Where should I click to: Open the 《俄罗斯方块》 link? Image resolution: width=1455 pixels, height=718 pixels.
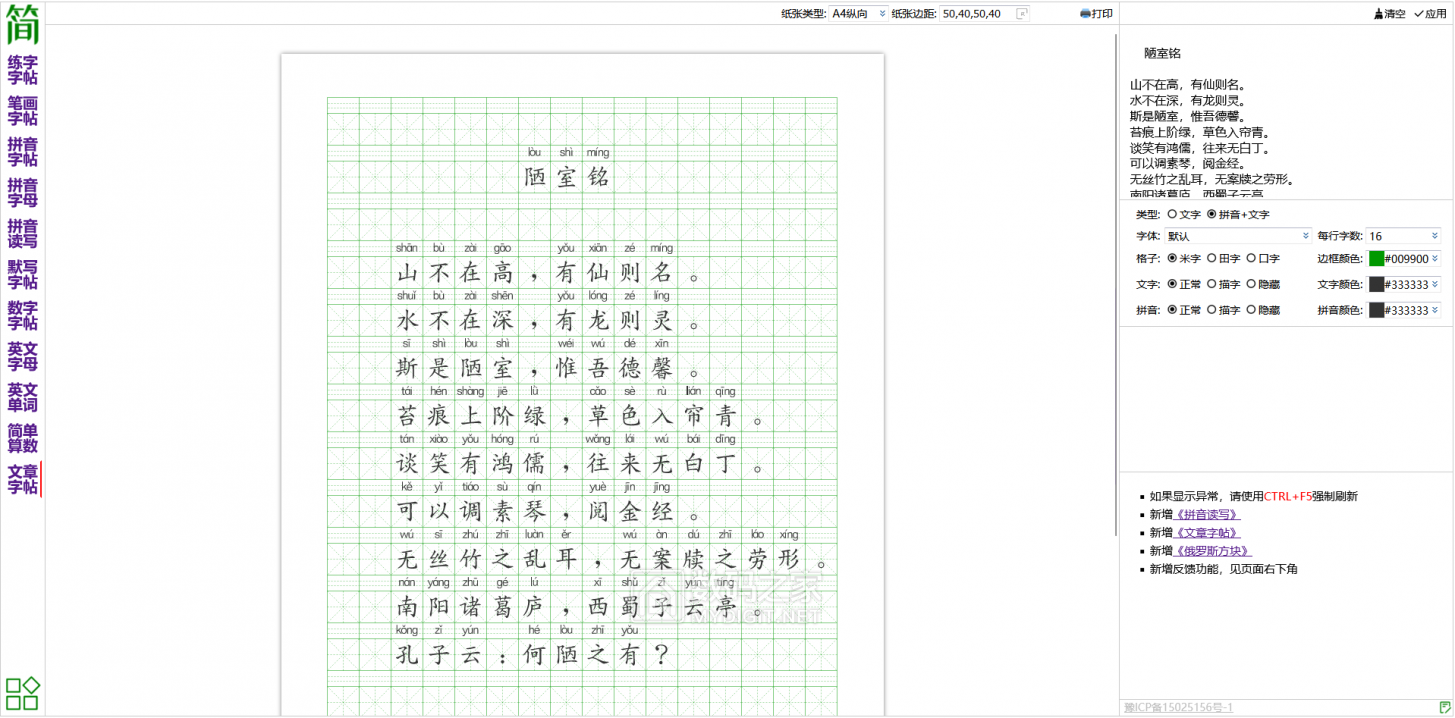point(1213,551)
